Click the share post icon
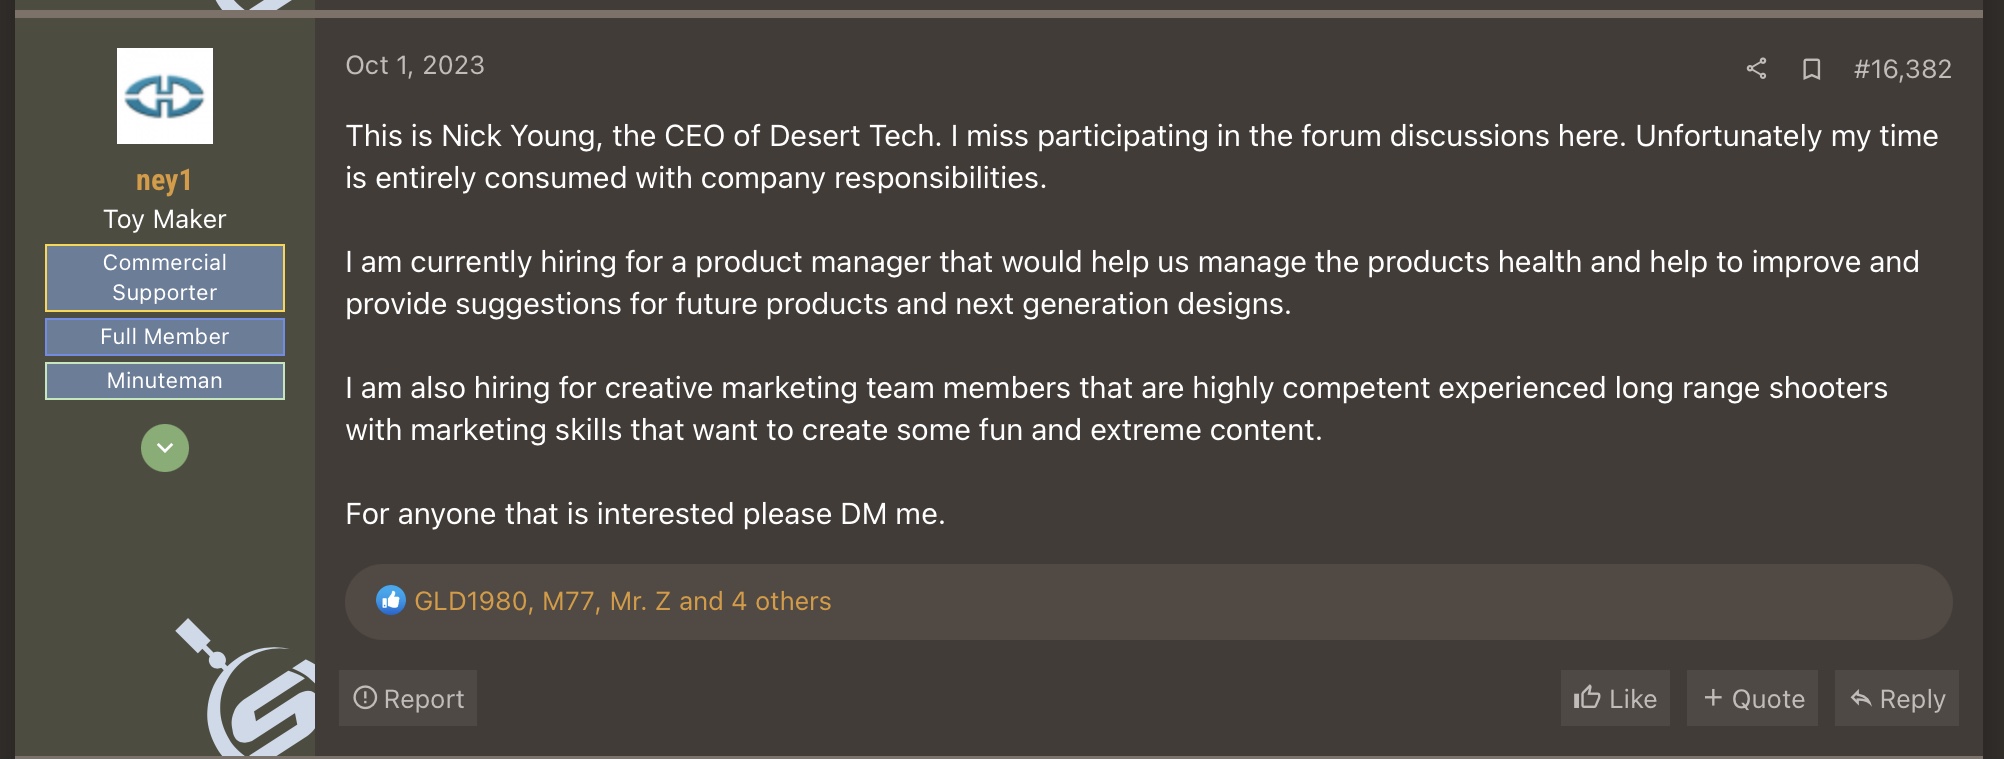The width and height of the screenshot is (2004, 759). (1756, 68)
